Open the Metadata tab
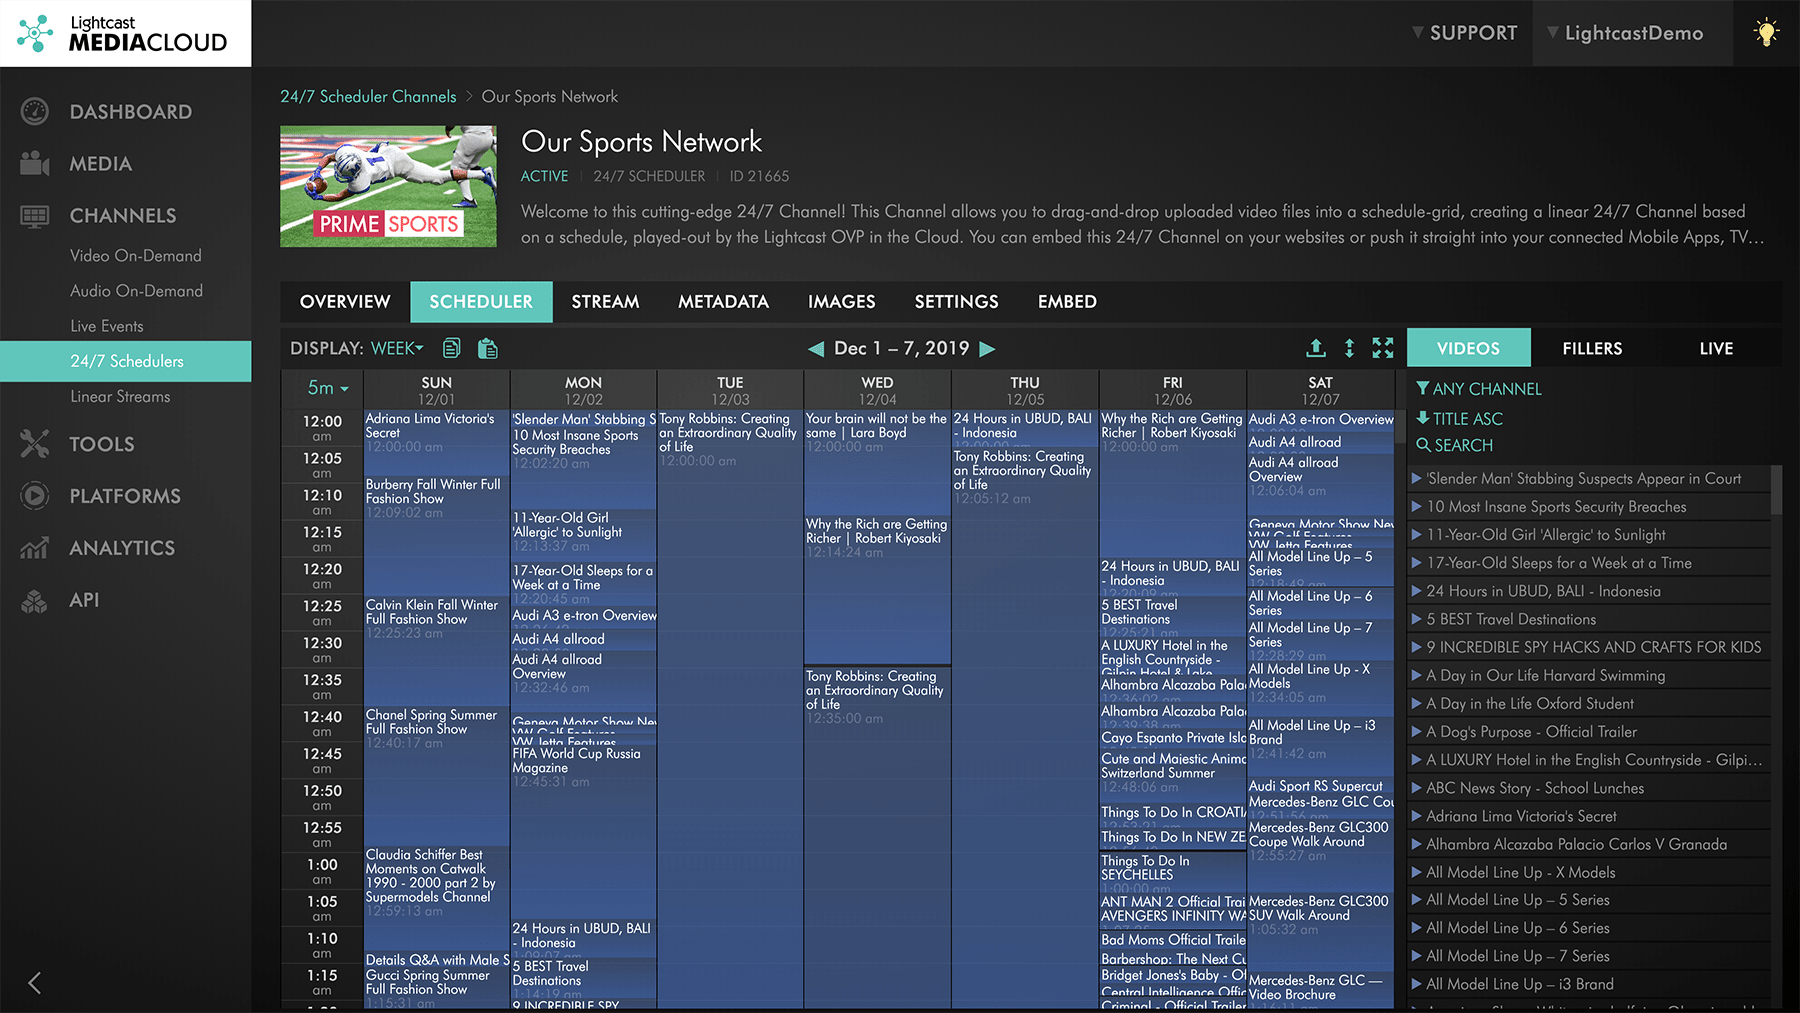Screen dimensions: 1800x1013 pos(723,302)
